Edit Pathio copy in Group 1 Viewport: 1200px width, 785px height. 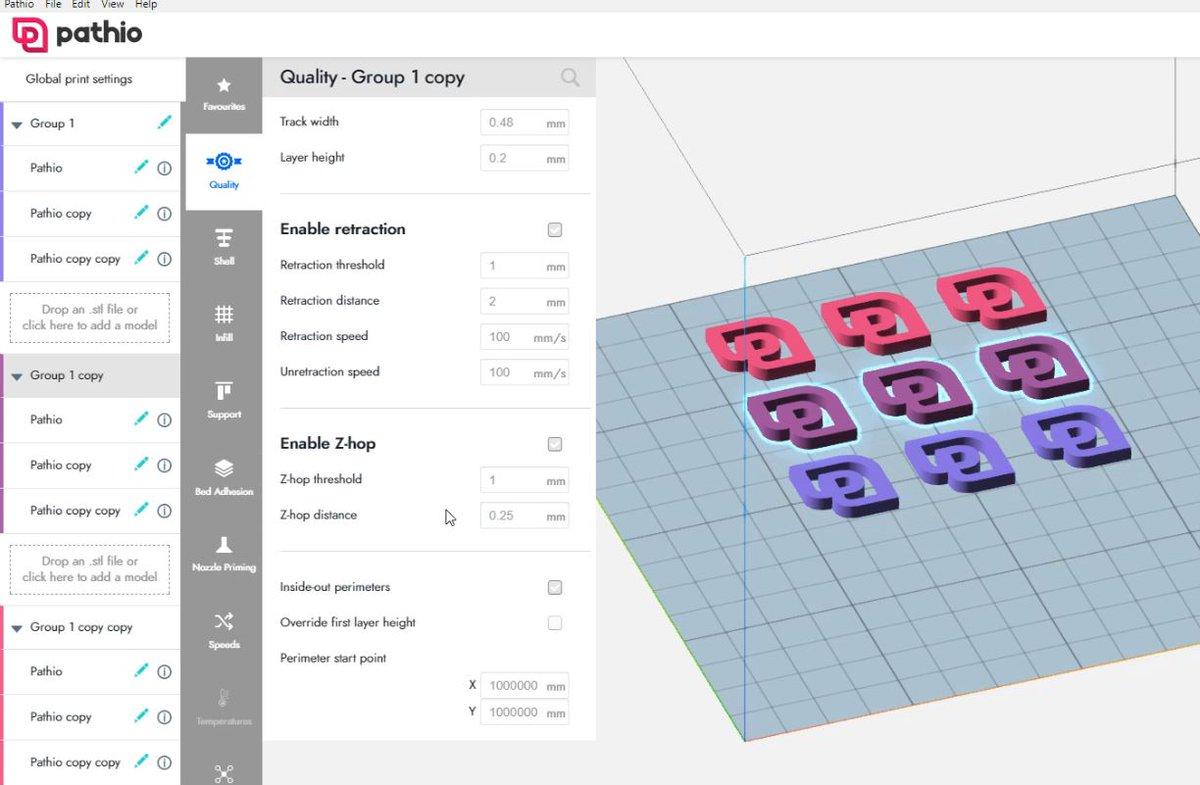(x=141, y=213)
